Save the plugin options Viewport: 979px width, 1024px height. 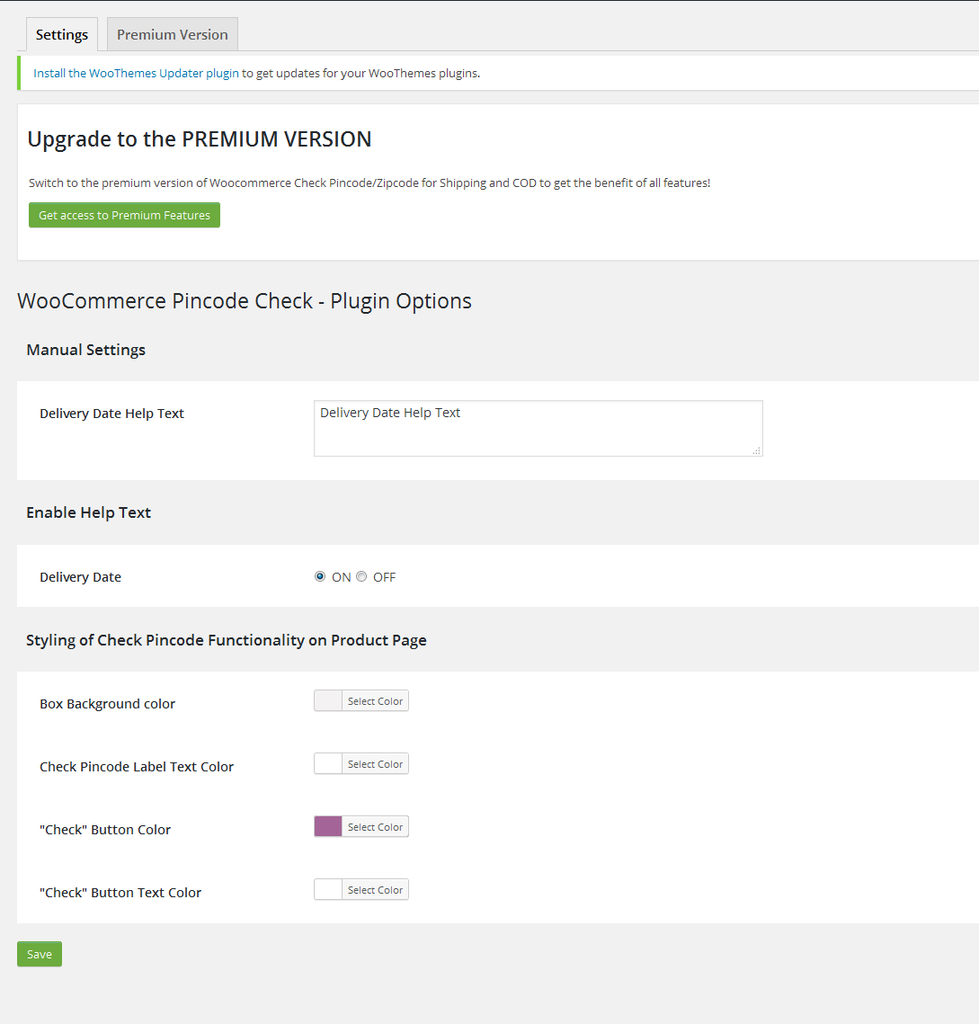(x=38, y=953)
